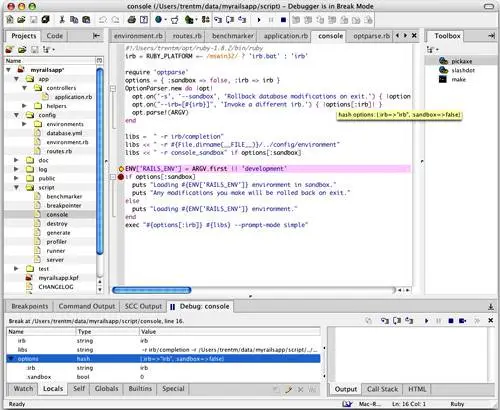Click the Stop square in debug pane toolbar
Viewport: 500px width, 410px height.
tap(451, 321)
